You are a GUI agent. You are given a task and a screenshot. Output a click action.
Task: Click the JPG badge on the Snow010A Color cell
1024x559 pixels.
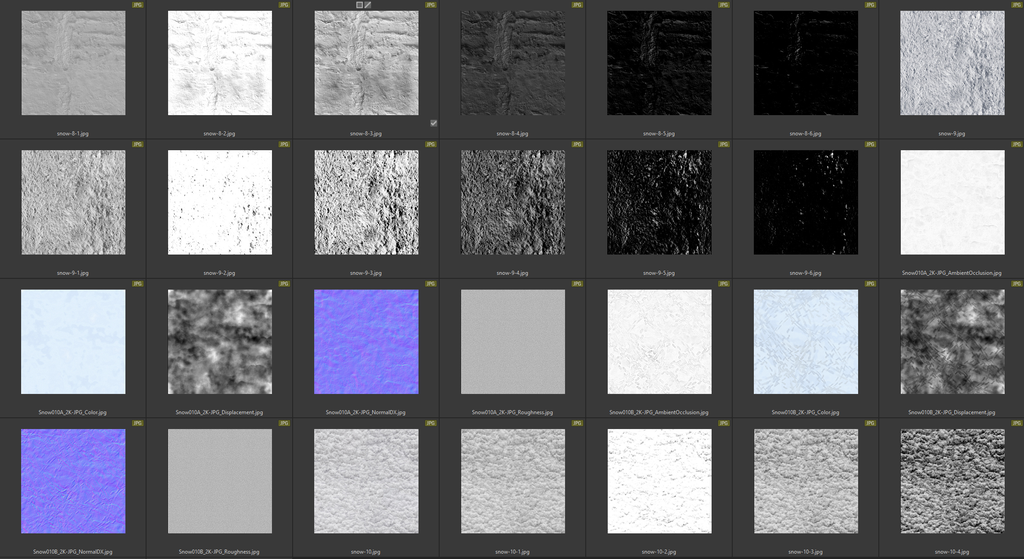138,284
